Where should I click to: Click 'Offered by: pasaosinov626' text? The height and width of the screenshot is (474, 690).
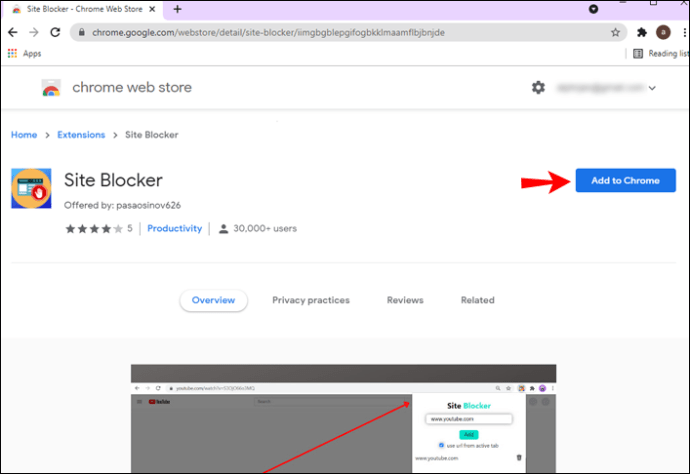pos(122,205)
